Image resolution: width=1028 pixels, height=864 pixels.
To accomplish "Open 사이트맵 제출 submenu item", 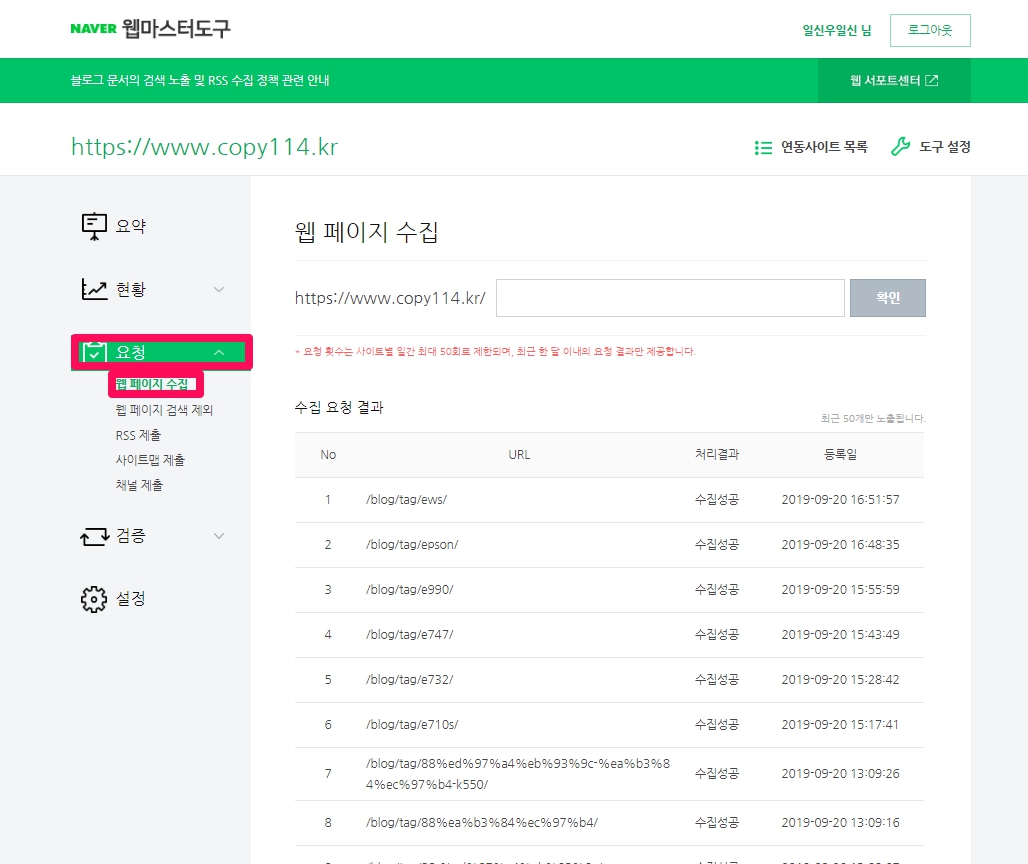I will (x=150, y=460).
